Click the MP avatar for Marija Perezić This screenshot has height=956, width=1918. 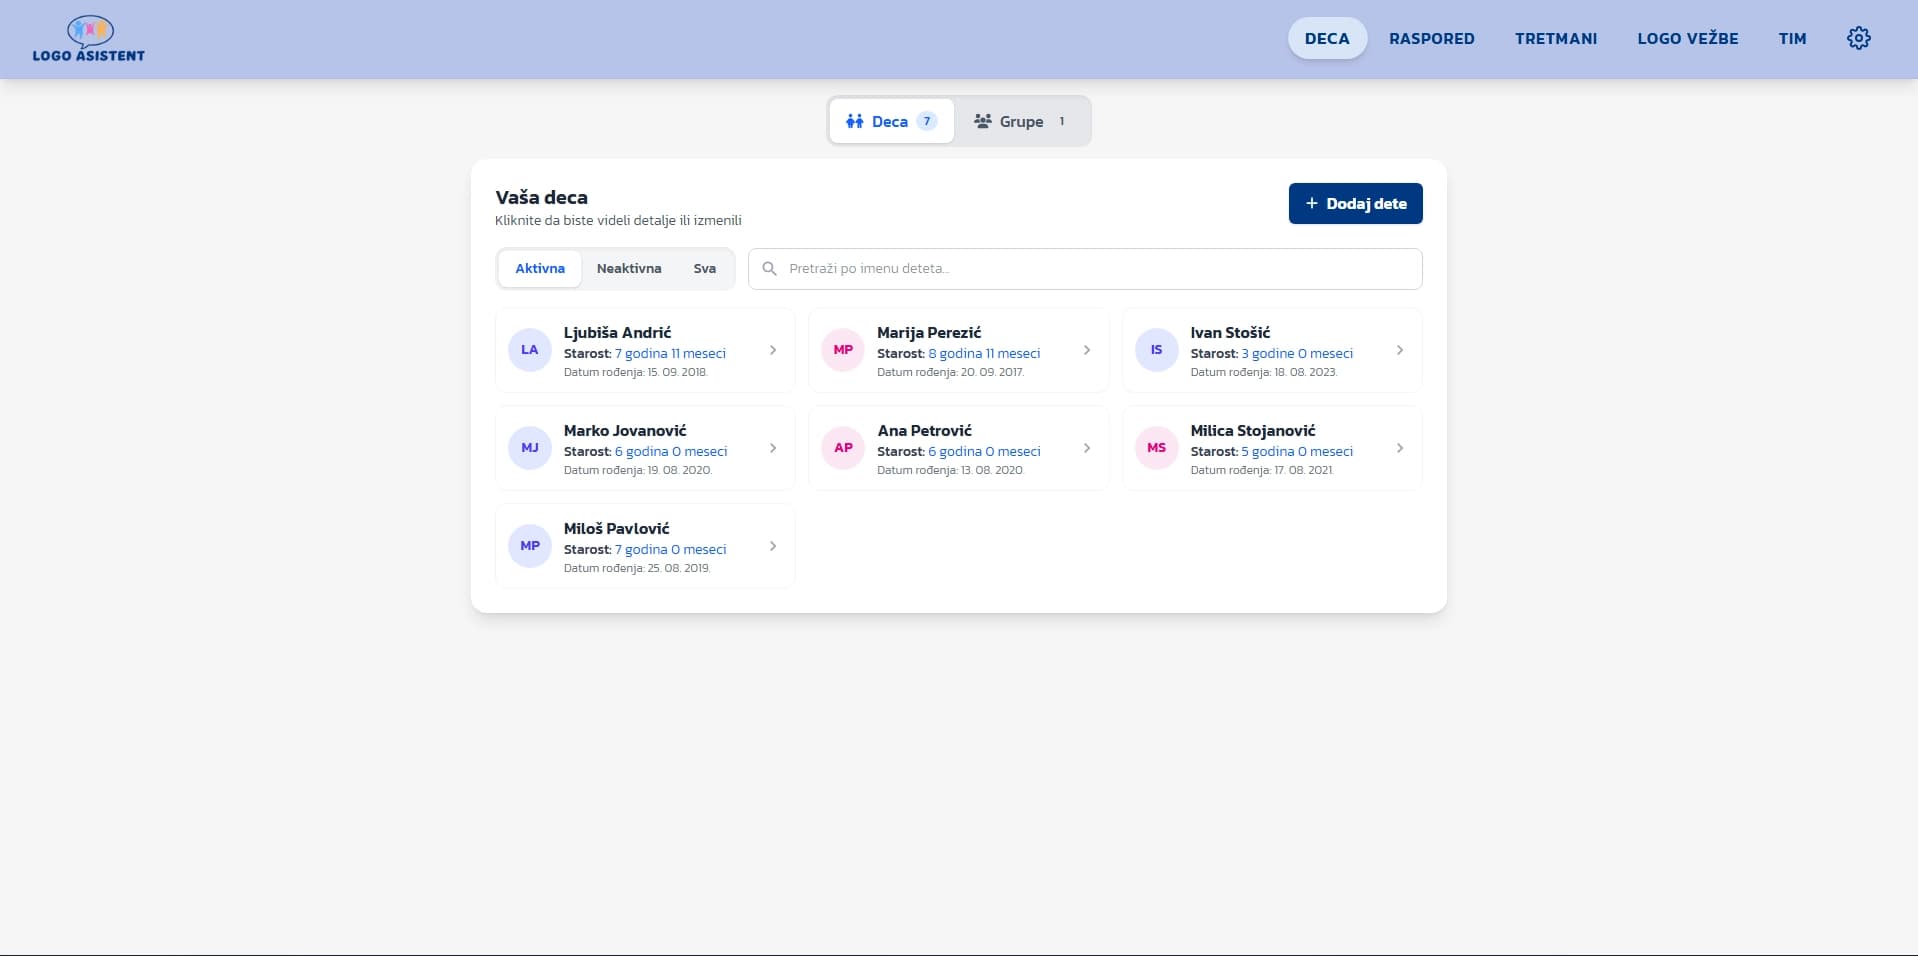(x=843, y=350)
